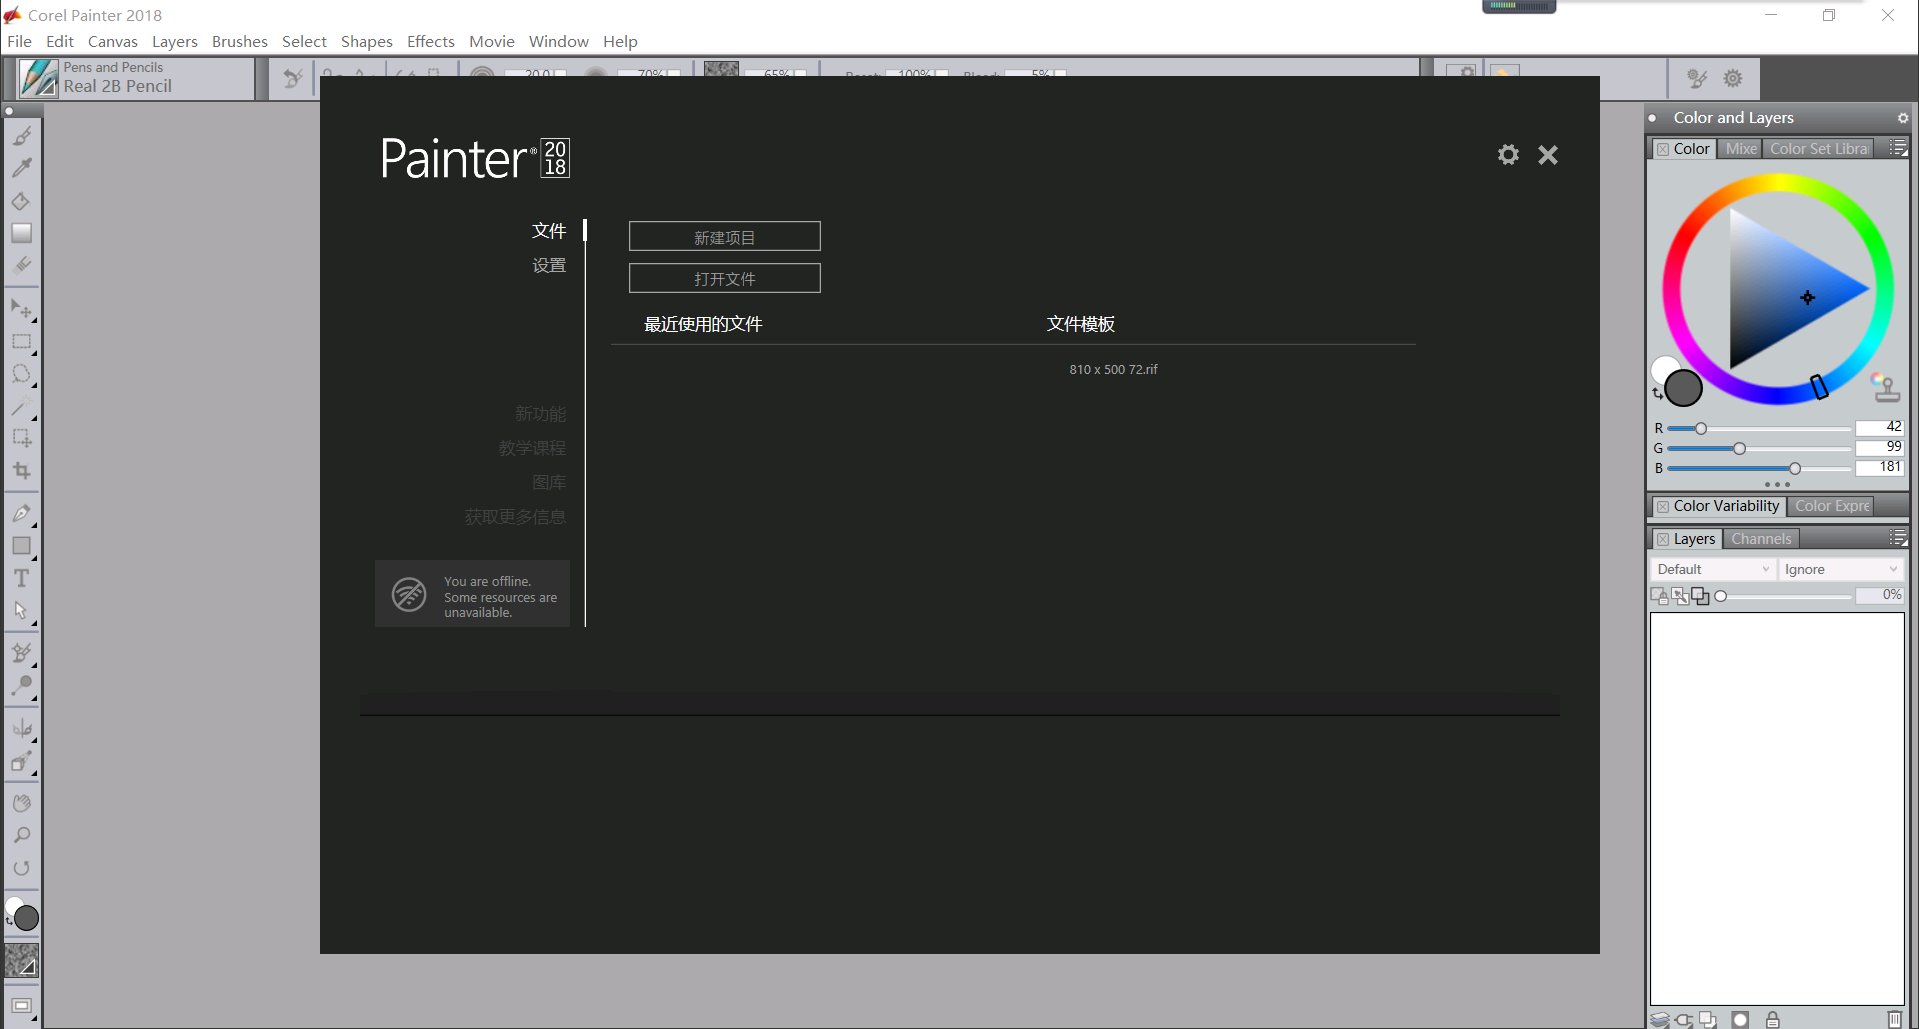
Task: Select the Crop tool
Action: click(x=21, y=471)
